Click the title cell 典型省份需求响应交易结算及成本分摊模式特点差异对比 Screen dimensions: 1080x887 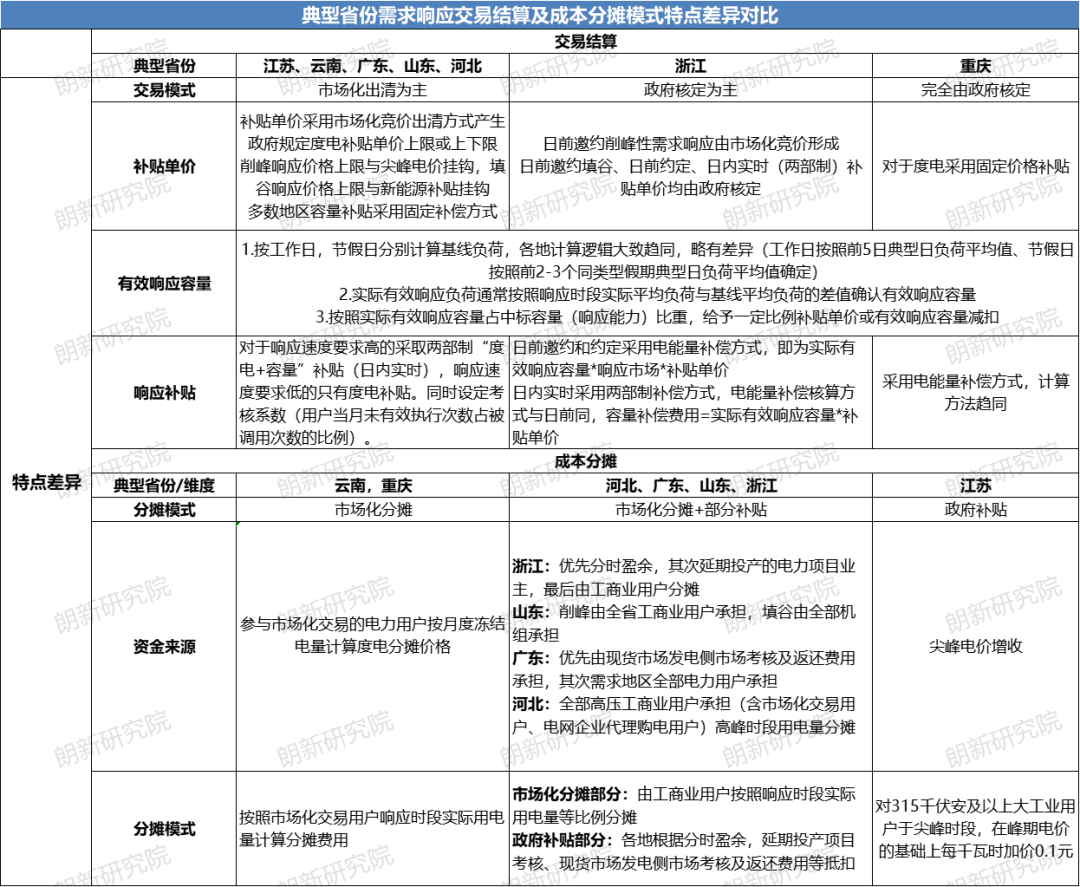tap(540, 17)
